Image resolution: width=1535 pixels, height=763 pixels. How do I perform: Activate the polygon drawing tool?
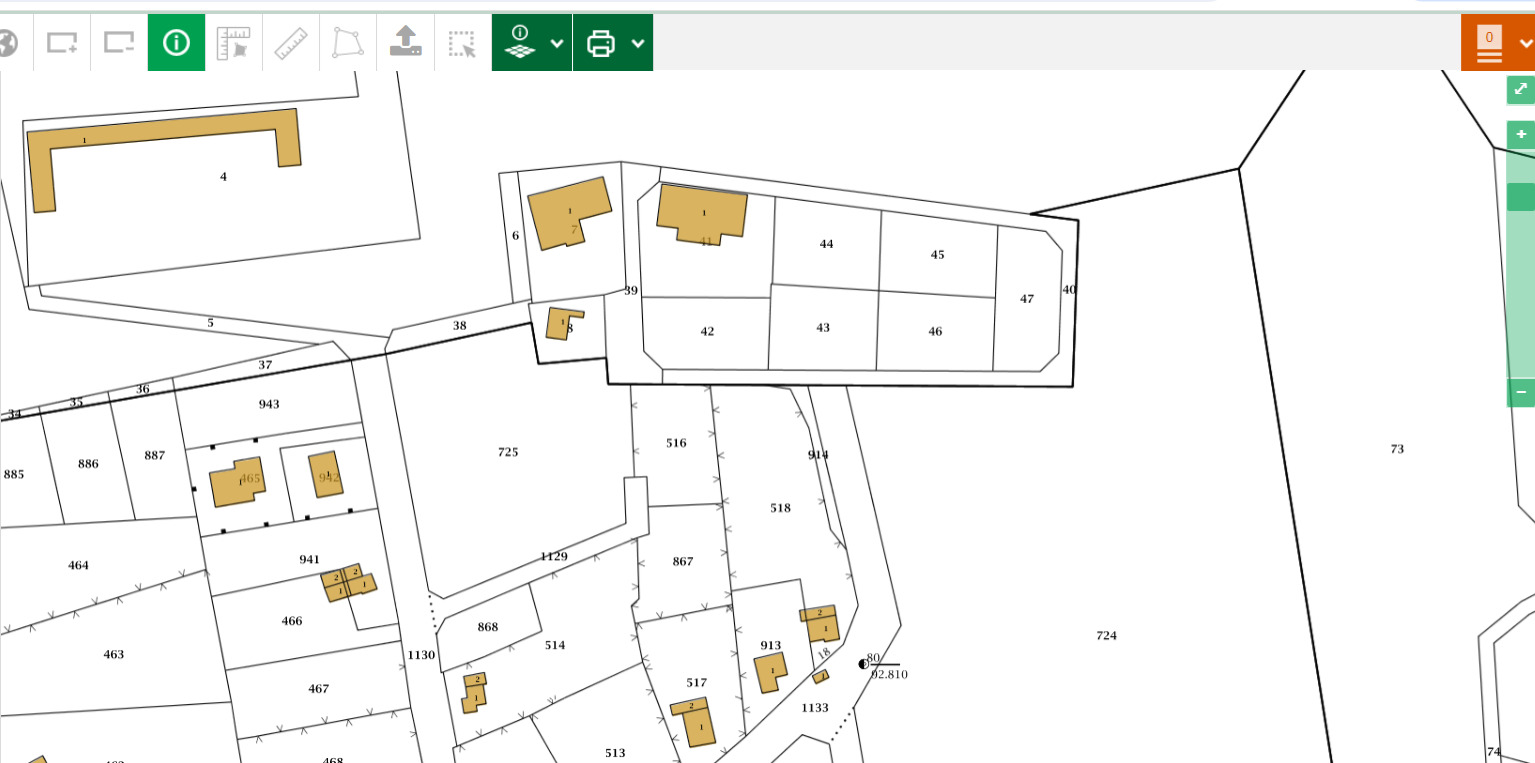(348, 43)
